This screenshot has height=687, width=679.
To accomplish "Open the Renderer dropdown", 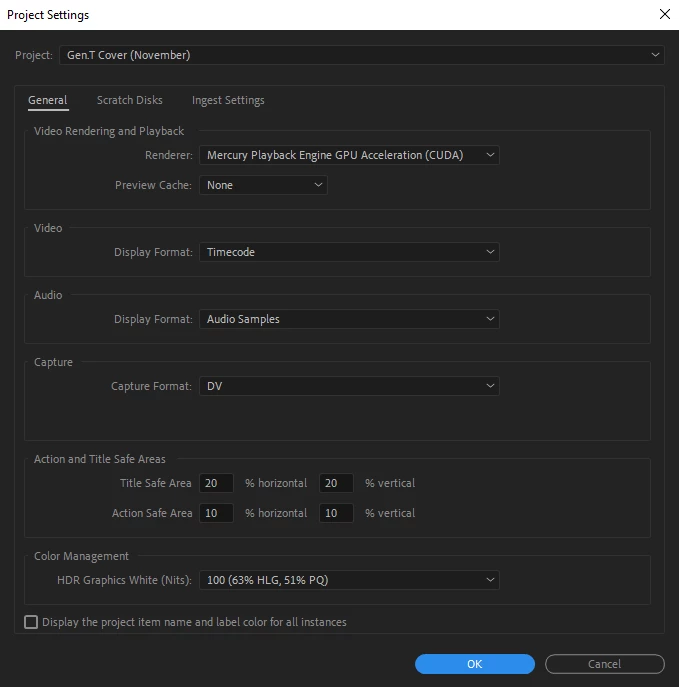I will pyautogui.click(x=349, y=155).
